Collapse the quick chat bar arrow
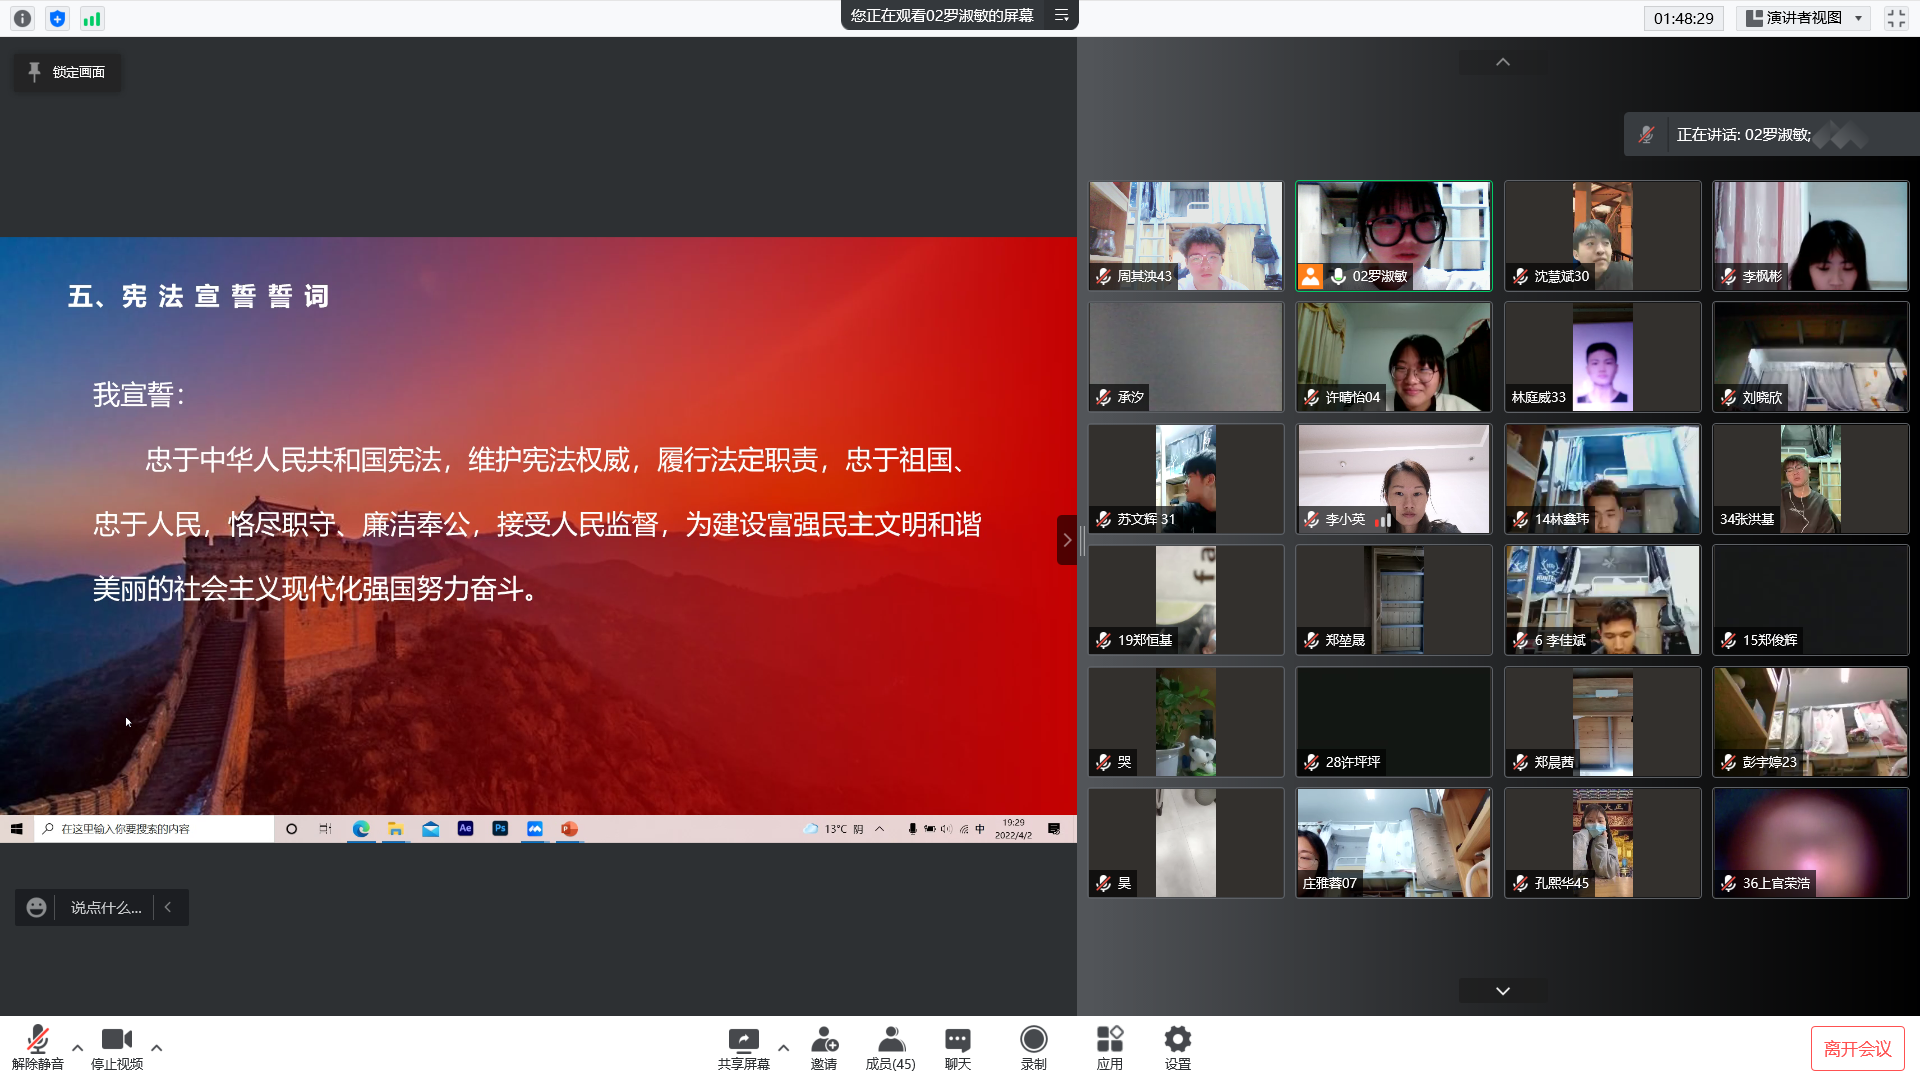The width and height of the screenshot is (1920, 1080). click(x=168, y=907)
